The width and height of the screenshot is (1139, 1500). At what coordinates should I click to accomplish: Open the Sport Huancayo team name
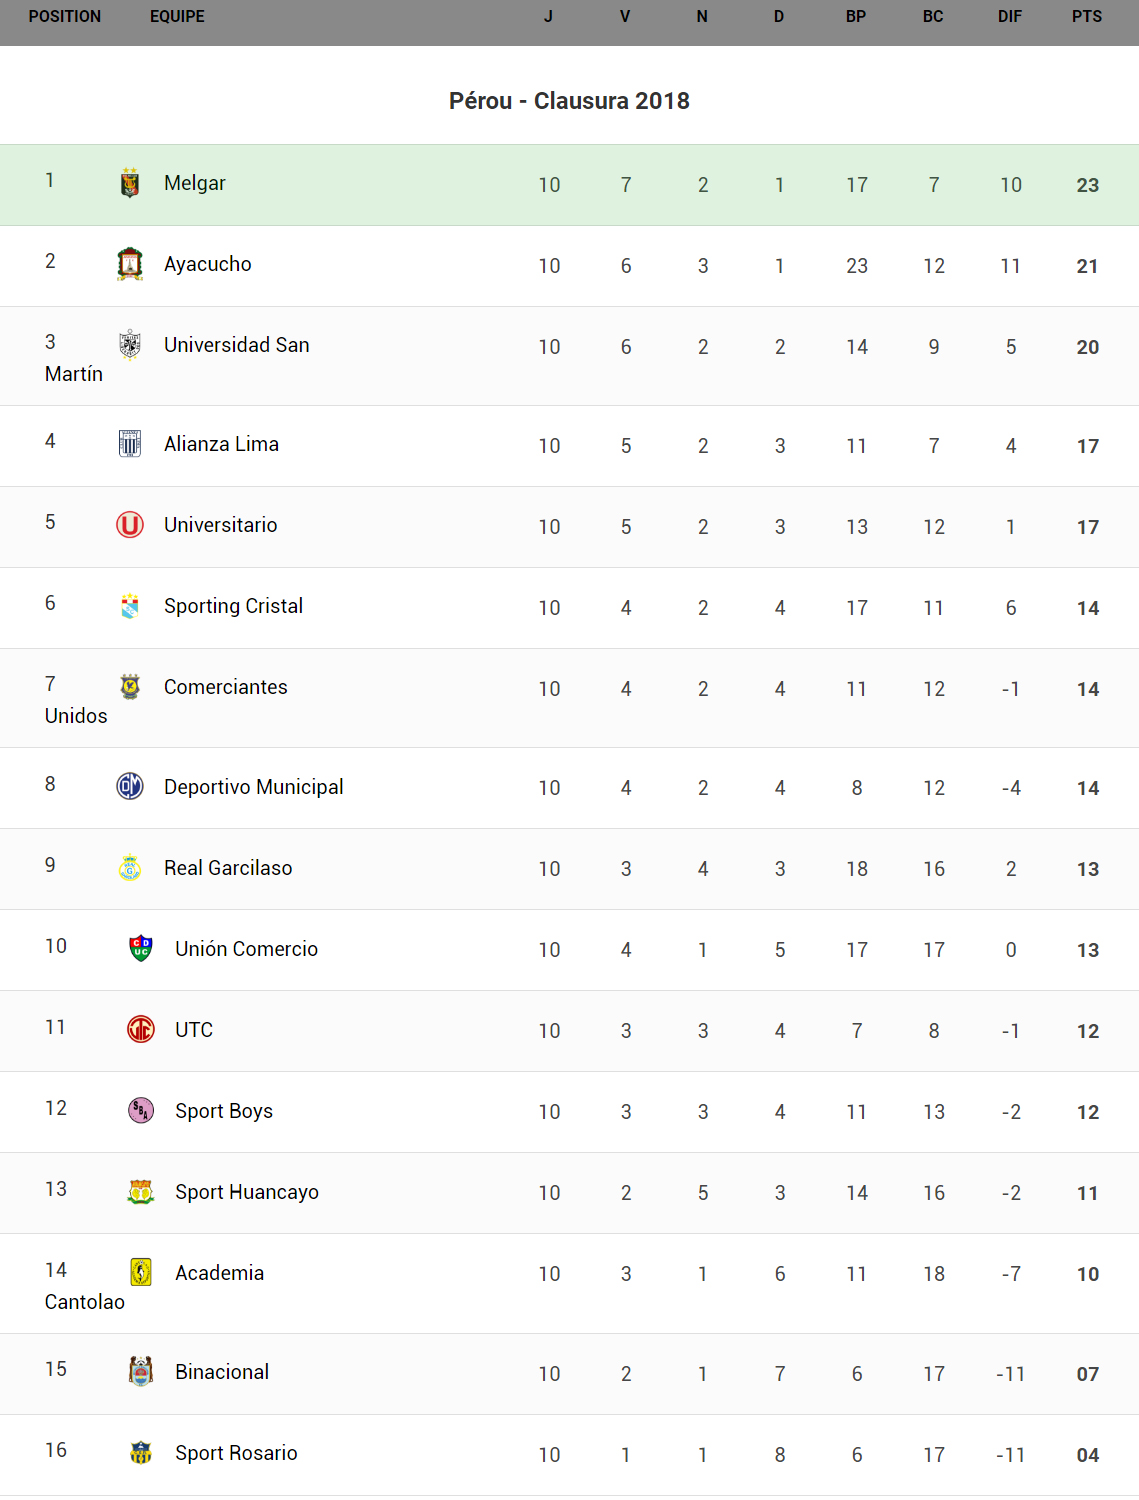[x=247, y=1192]
